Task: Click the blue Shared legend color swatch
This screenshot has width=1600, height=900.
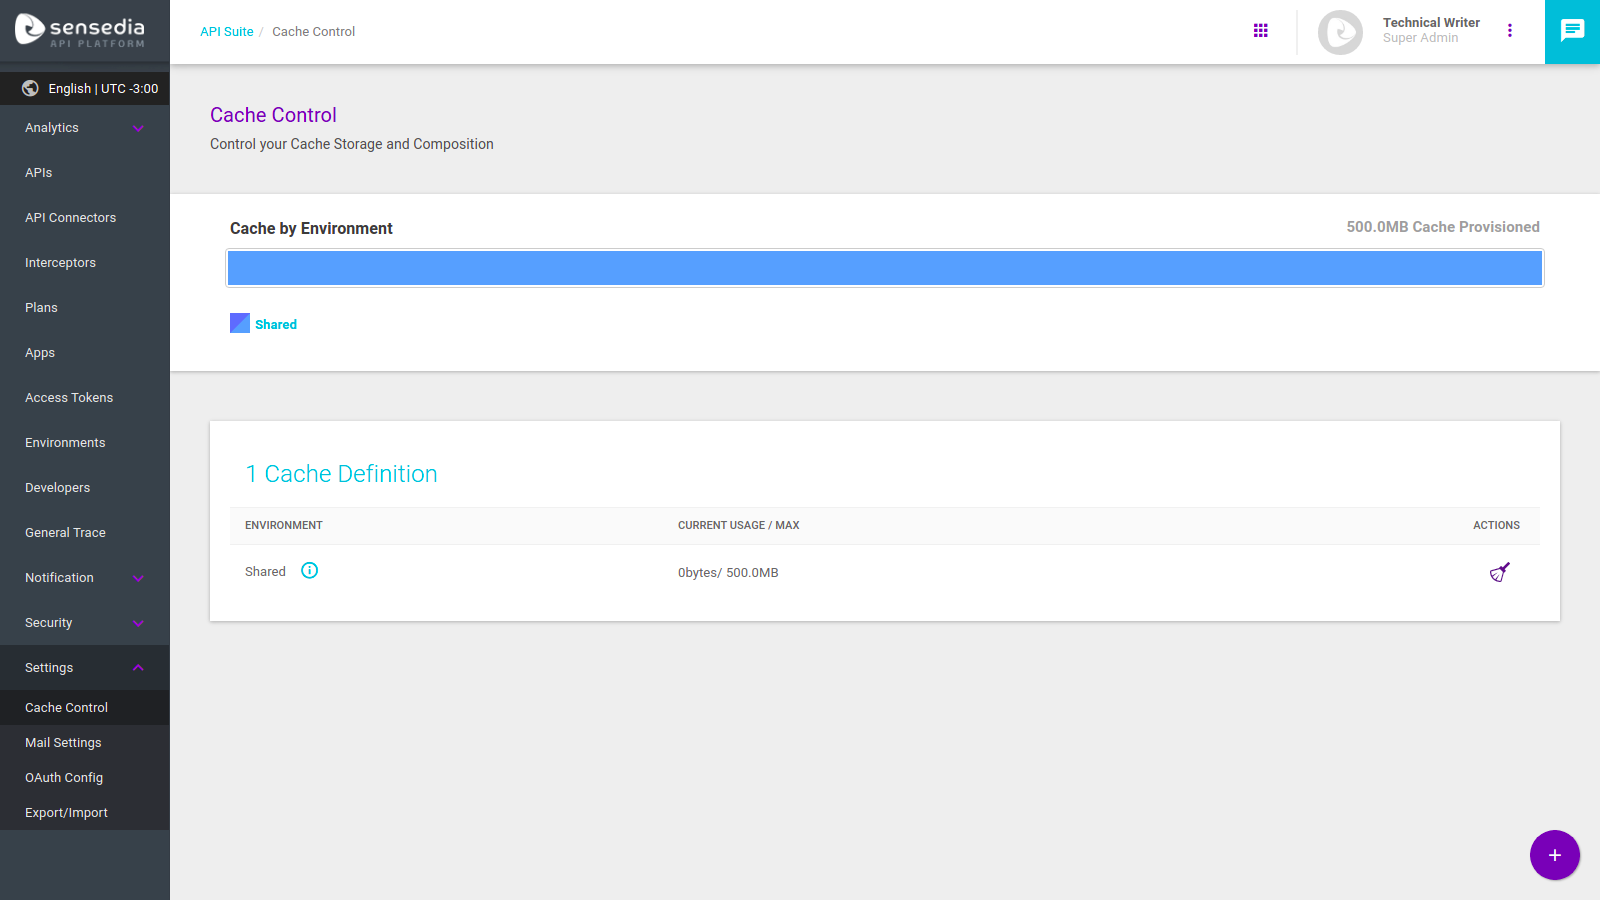Action: 240,323
